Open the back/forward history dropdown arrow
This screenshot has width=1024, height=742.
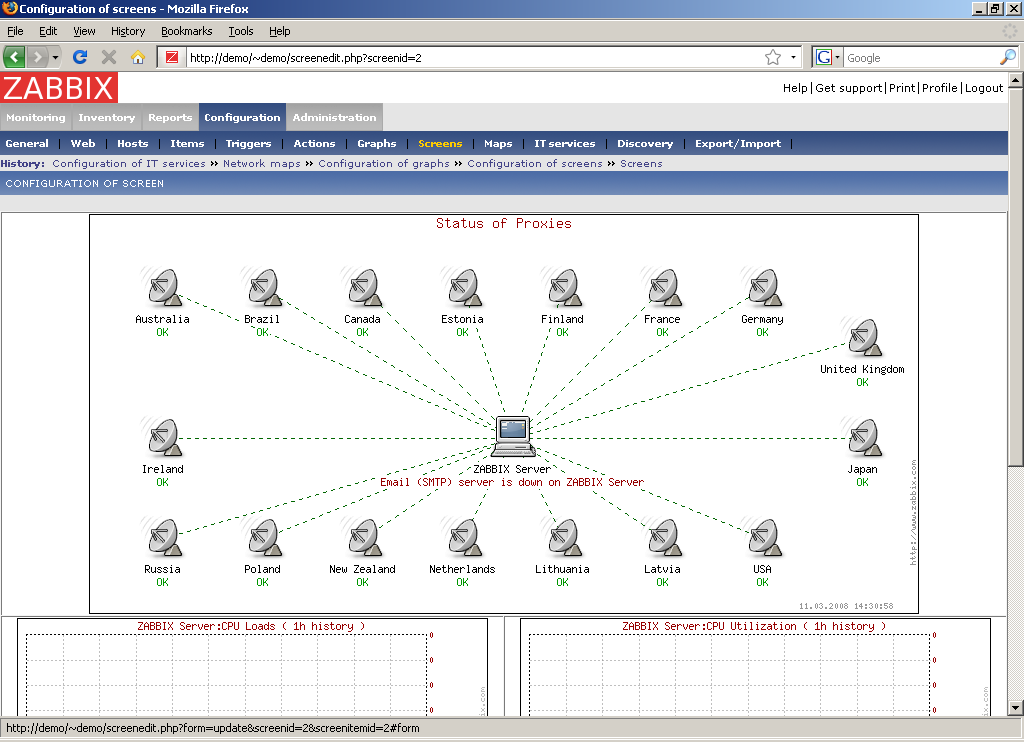(x=55, y=57)
